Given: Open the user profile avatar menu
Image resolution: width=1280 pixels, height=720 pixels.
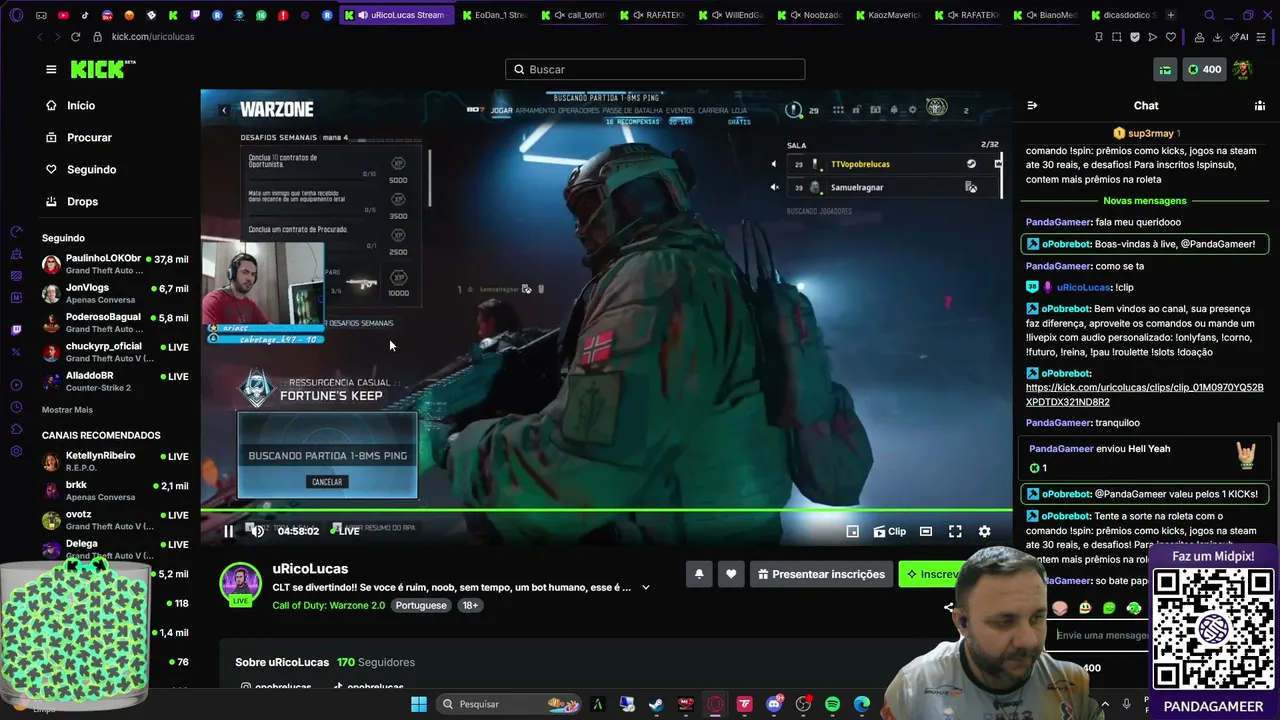Looking at the screenshot, I should tap(1243, 69).
